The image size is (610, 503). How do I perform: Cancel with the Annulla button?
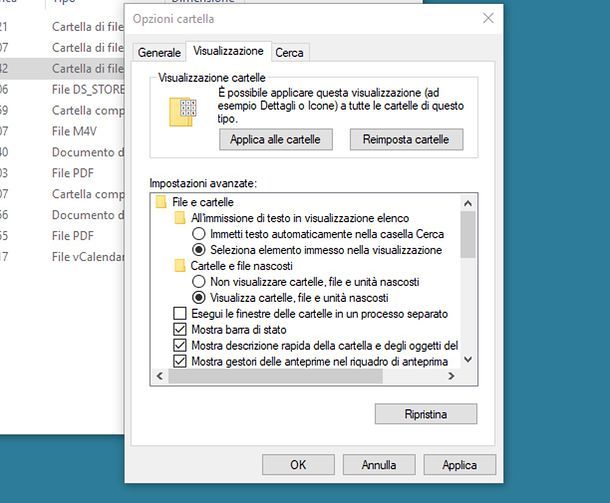(379, 465)
